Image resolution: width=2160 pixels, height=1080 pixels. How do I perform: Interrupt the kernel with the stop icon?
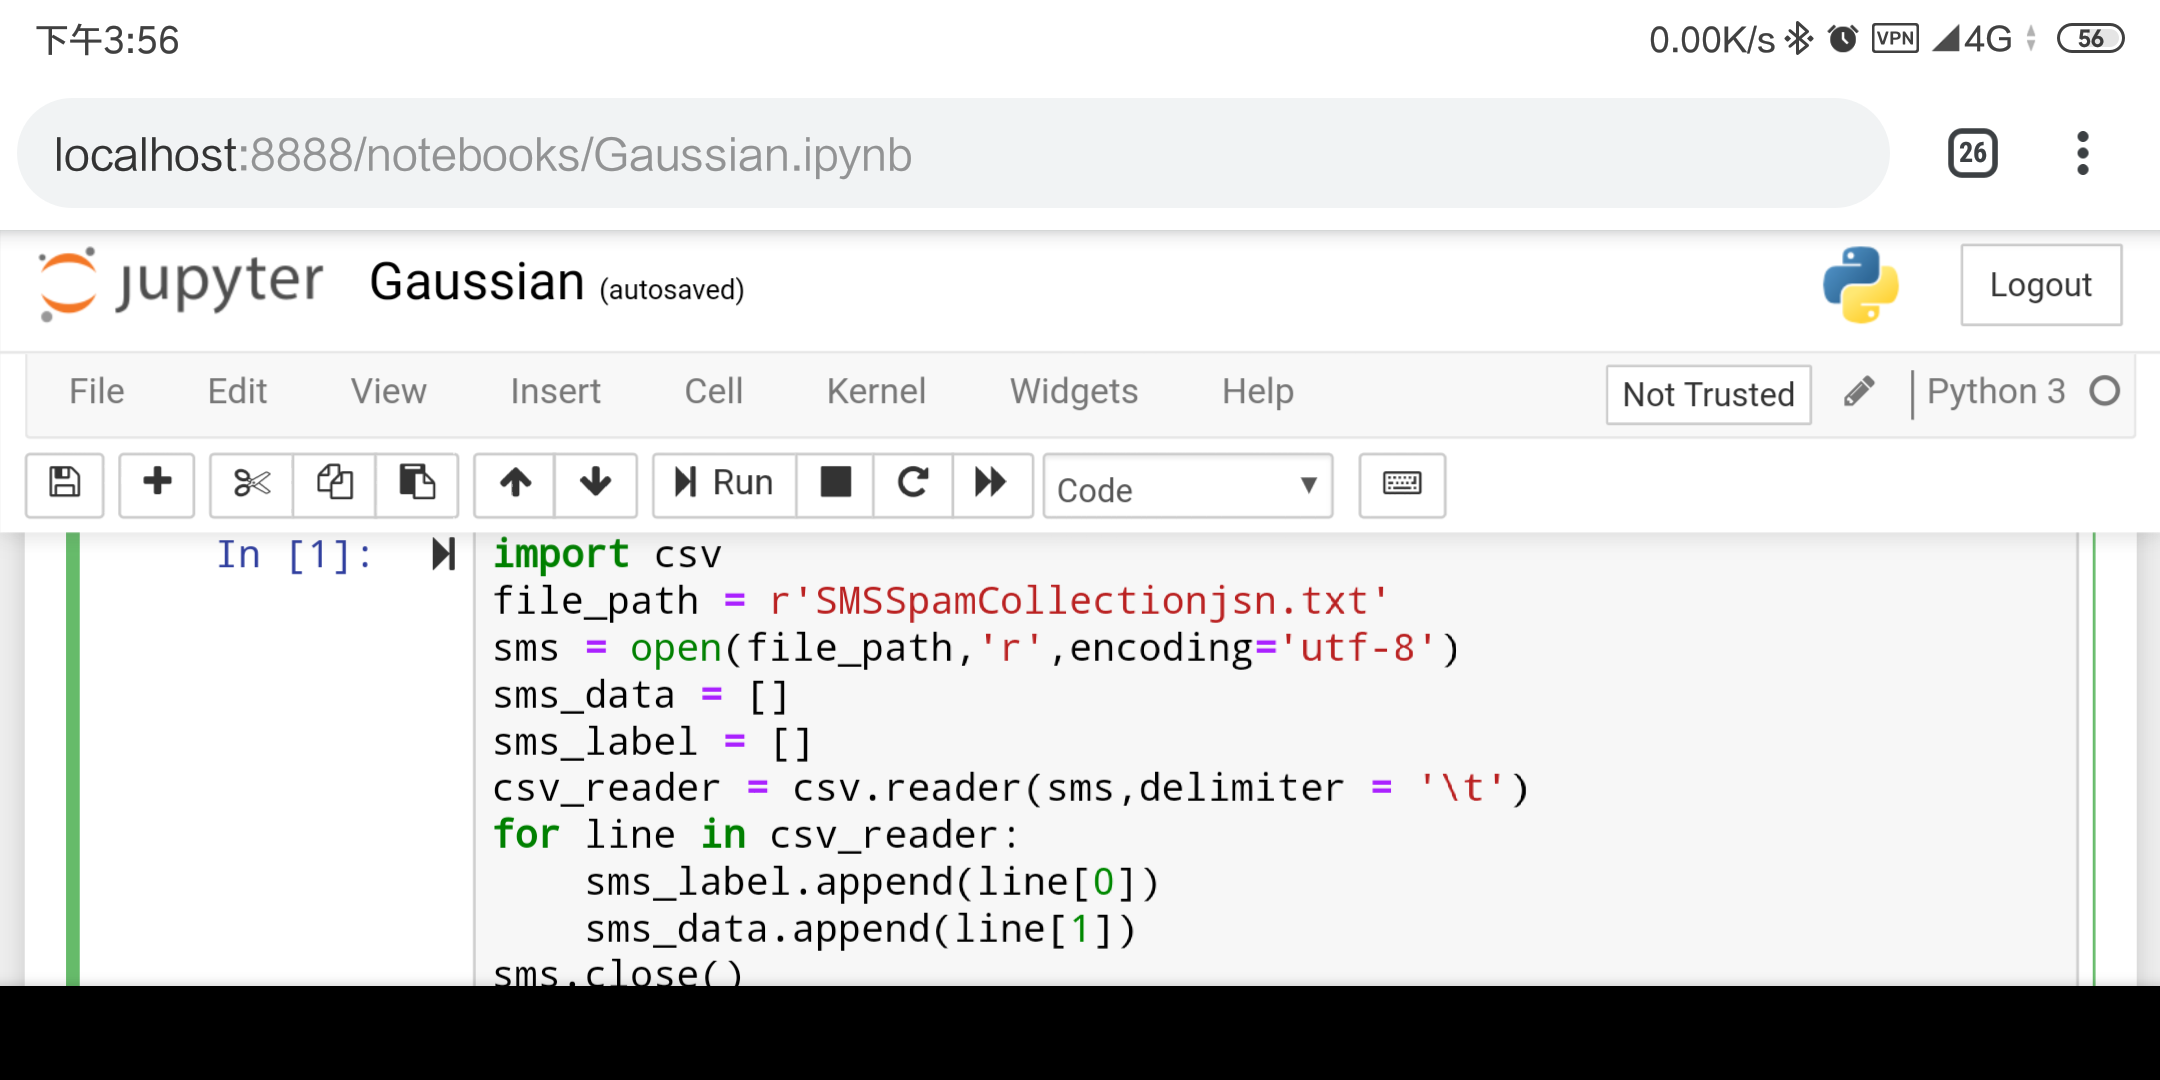(x=835, y=484)
